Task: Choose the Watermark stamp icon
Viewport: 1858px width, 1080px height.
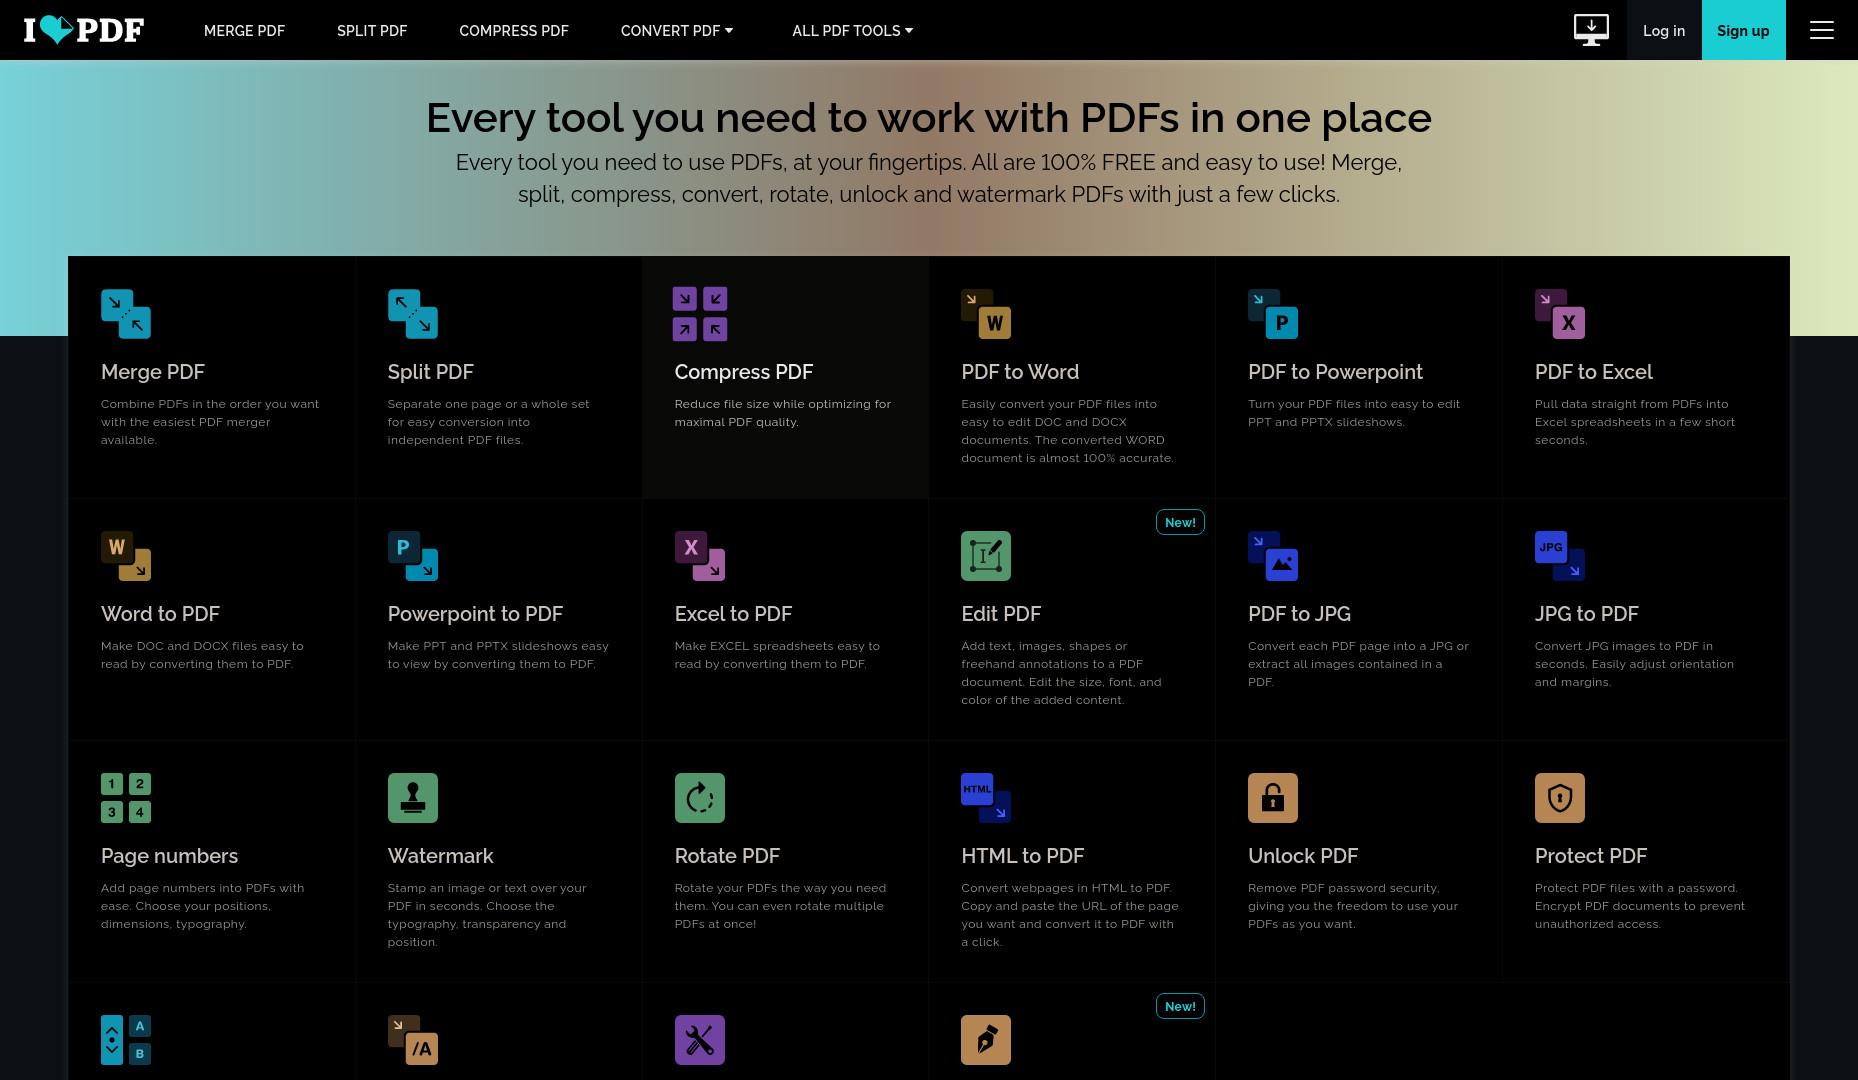Action: 413,798
